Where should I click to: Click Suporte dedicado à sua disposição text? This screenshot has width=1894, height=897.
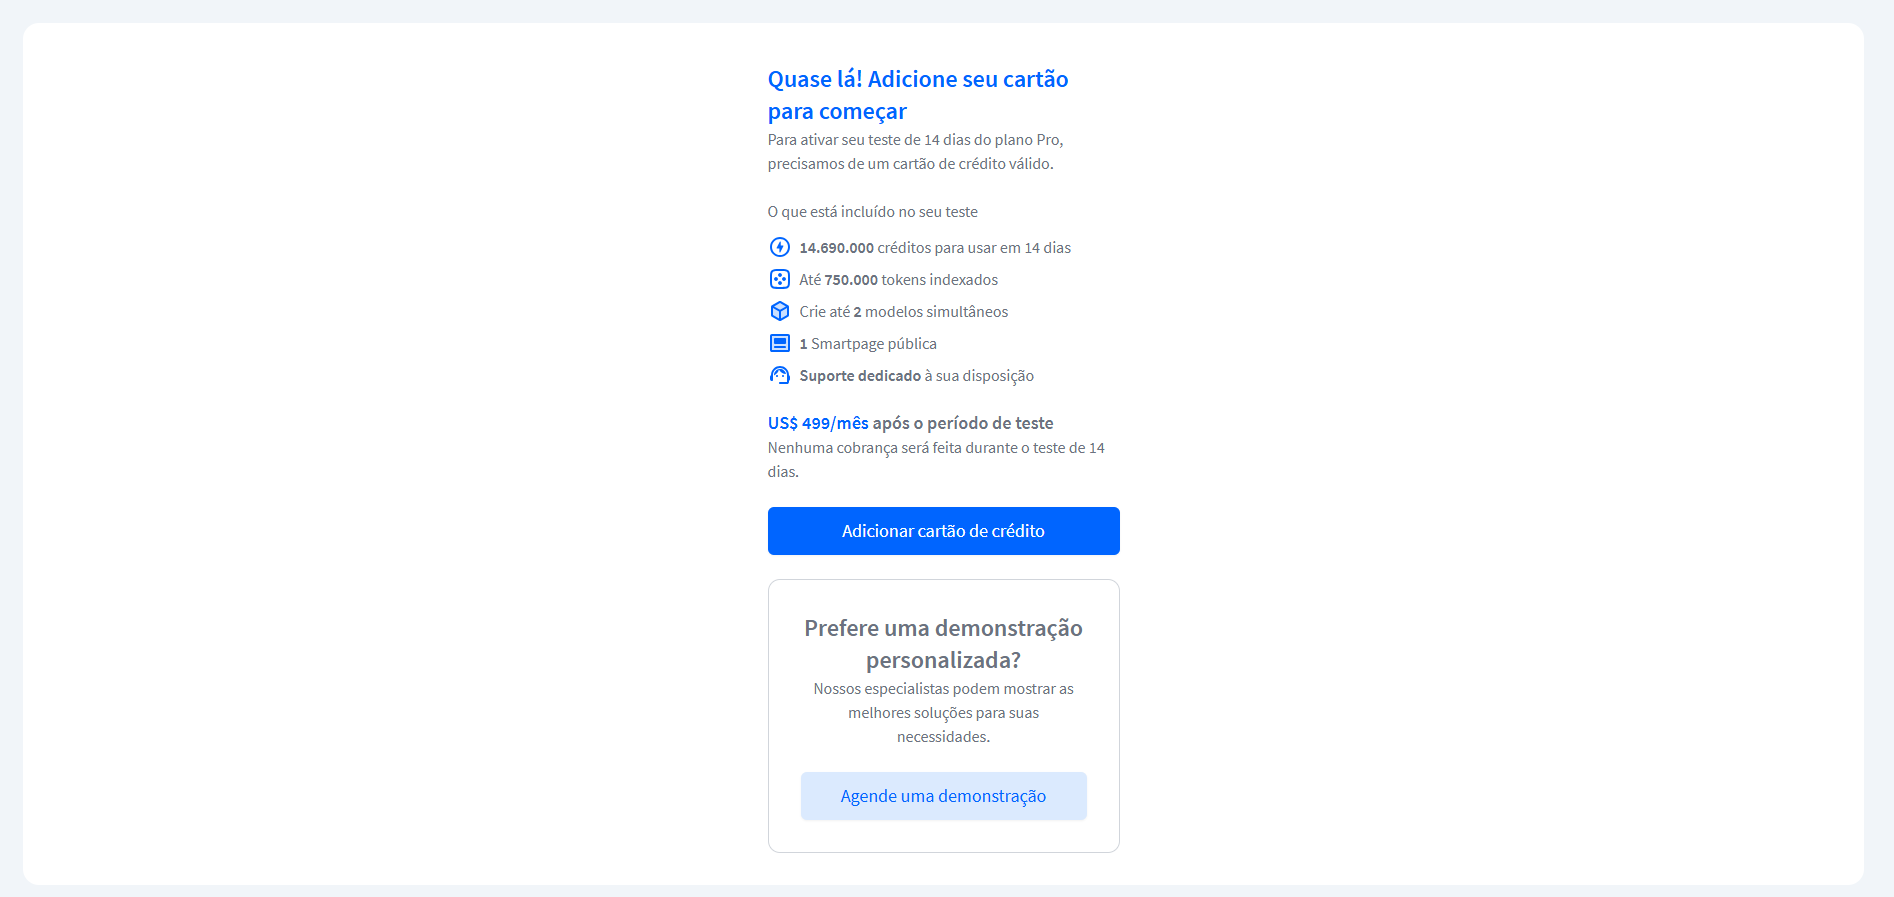(x=917, y=376)
